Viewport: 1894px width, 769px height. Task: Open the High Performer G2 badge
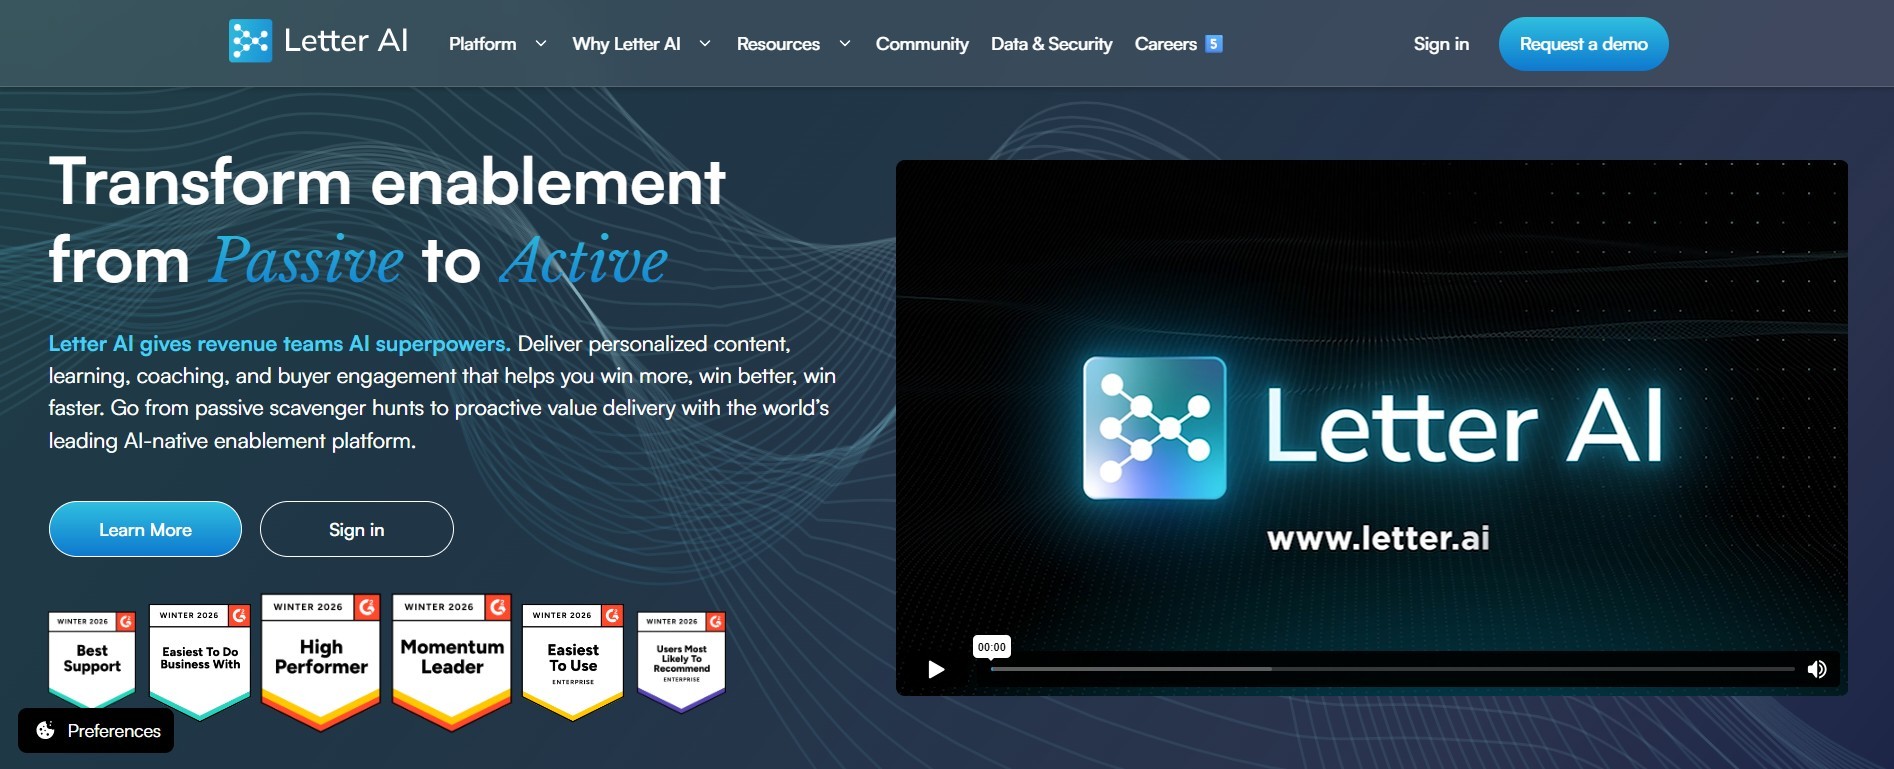click(321, 661)
